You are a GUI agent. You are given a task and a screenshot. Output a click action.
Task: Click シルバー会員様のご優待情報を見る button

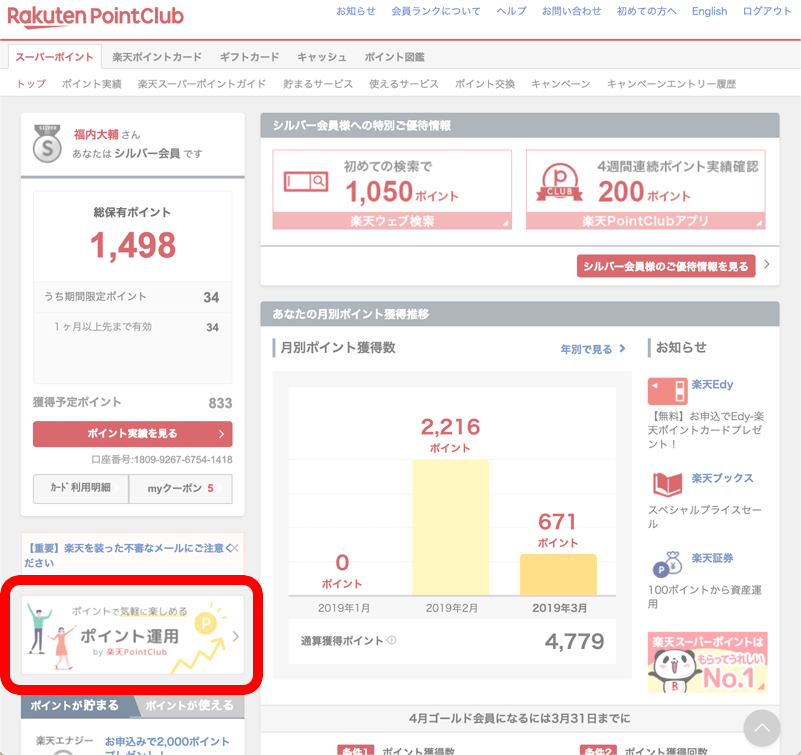pos(666,266)
